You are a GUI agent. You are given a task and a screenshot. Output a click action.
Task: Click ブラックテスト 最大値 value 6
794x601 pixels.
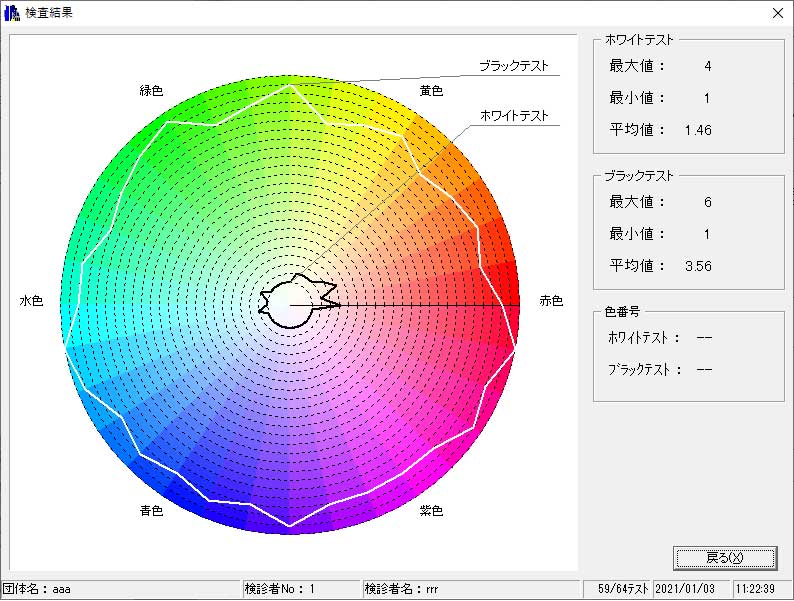[707, 203]
